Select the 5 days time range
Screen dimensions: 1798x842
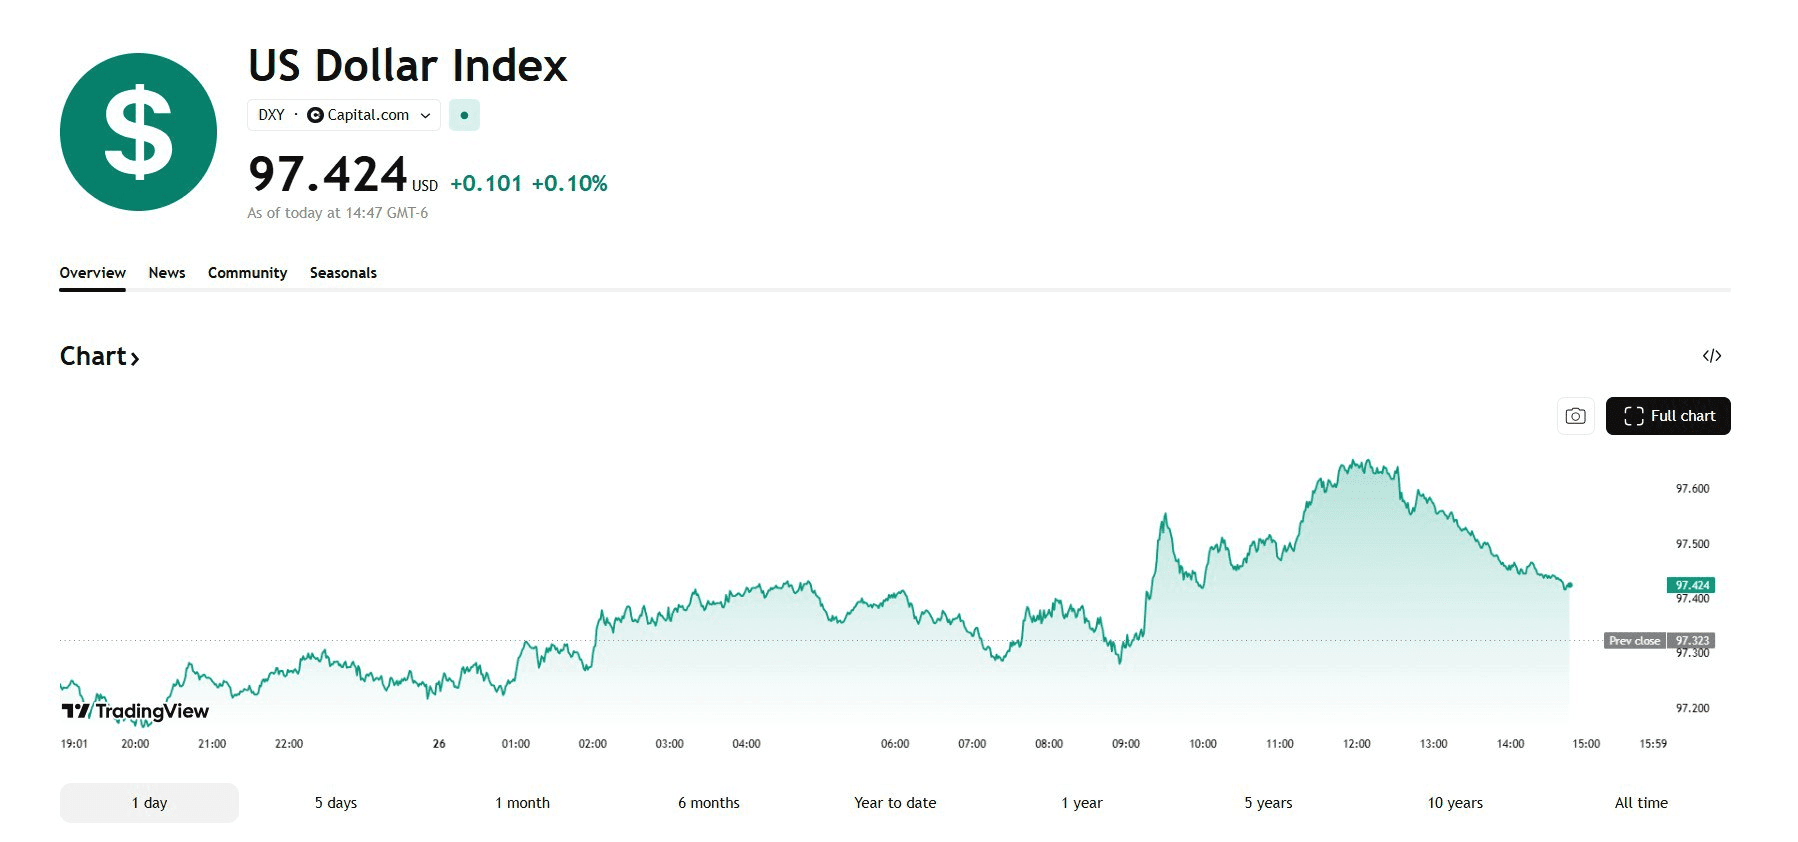[336, 803]
